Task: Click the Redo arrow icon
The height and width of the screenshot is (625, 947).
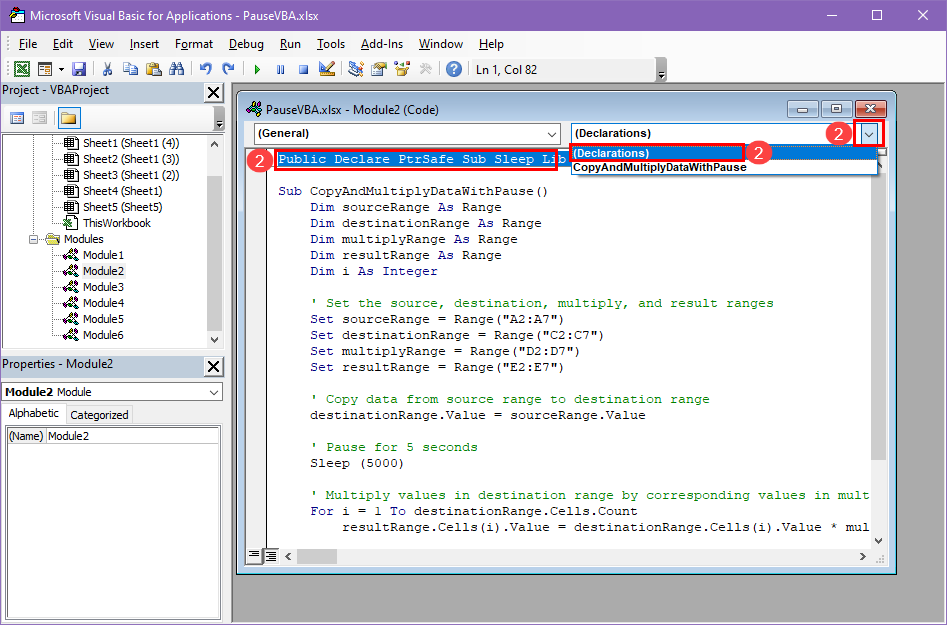Action: 228,69
